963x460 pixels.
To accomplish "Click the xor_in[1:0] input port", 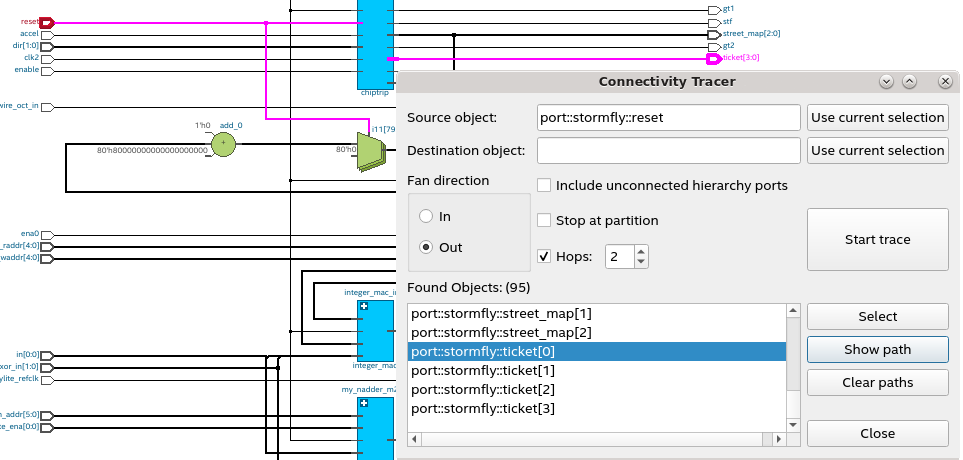I will pos(47,367).
